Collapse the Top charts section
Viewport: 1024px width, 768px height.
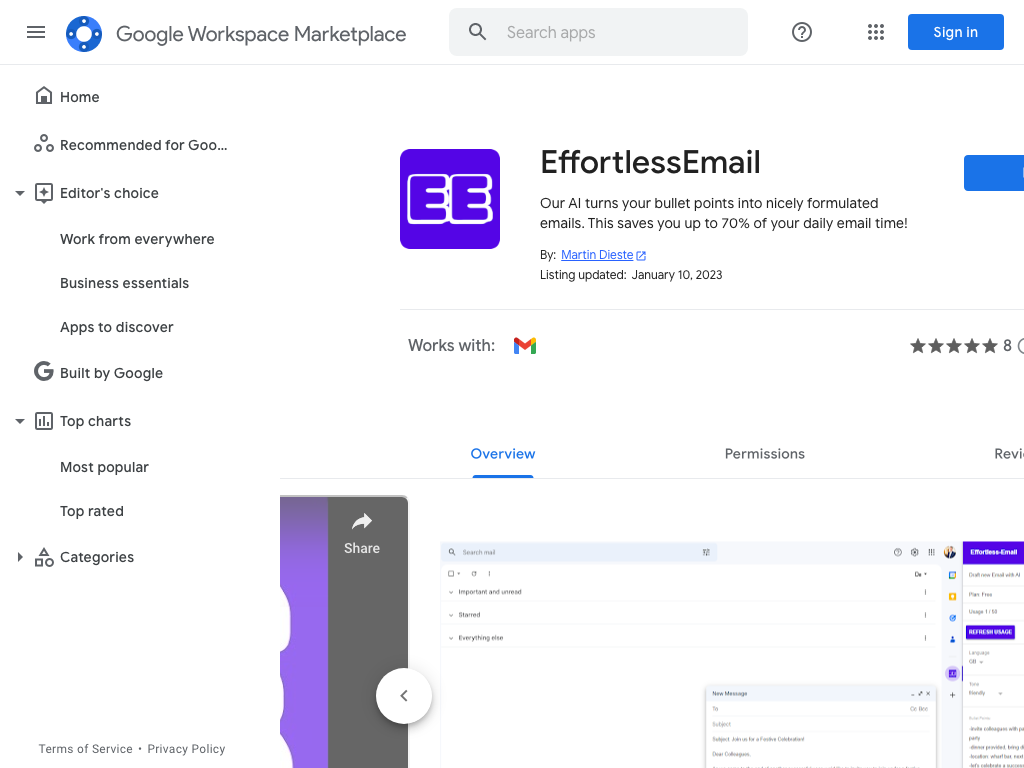20,421
